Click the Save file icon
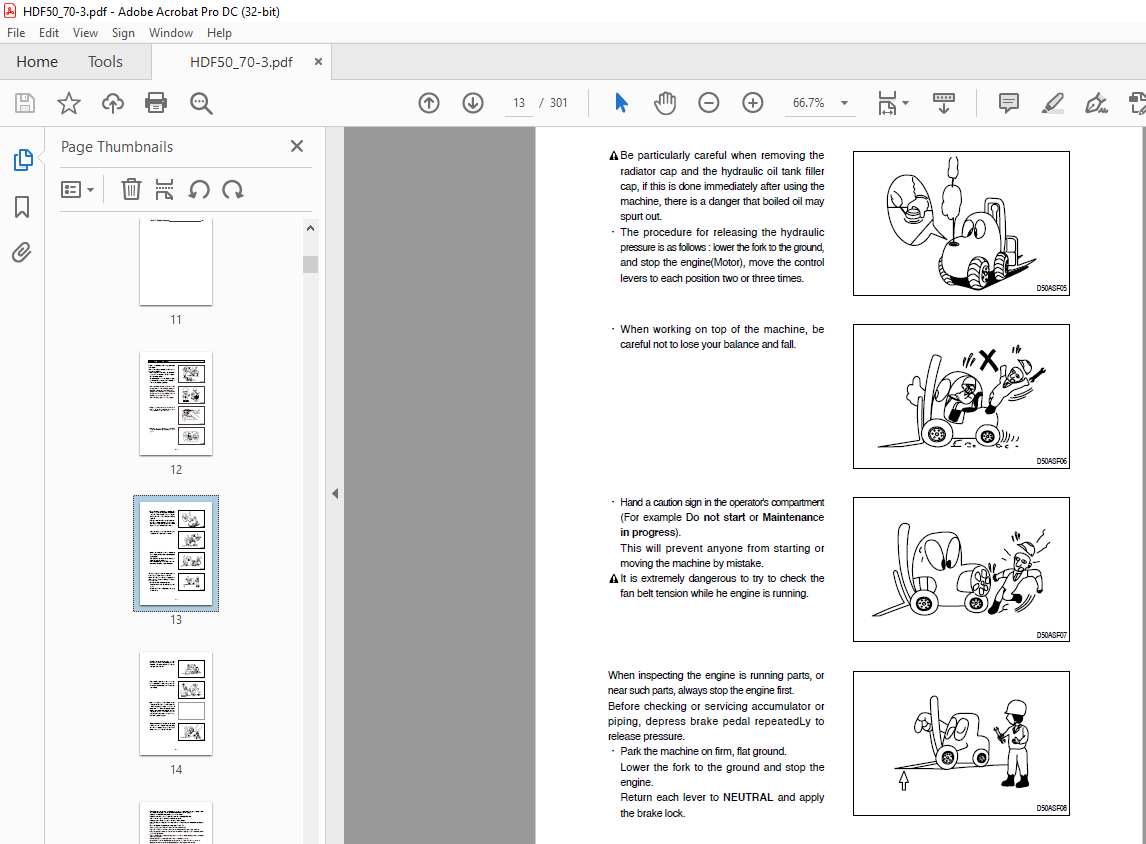The image size is (1146, 844). coord(25,103)
